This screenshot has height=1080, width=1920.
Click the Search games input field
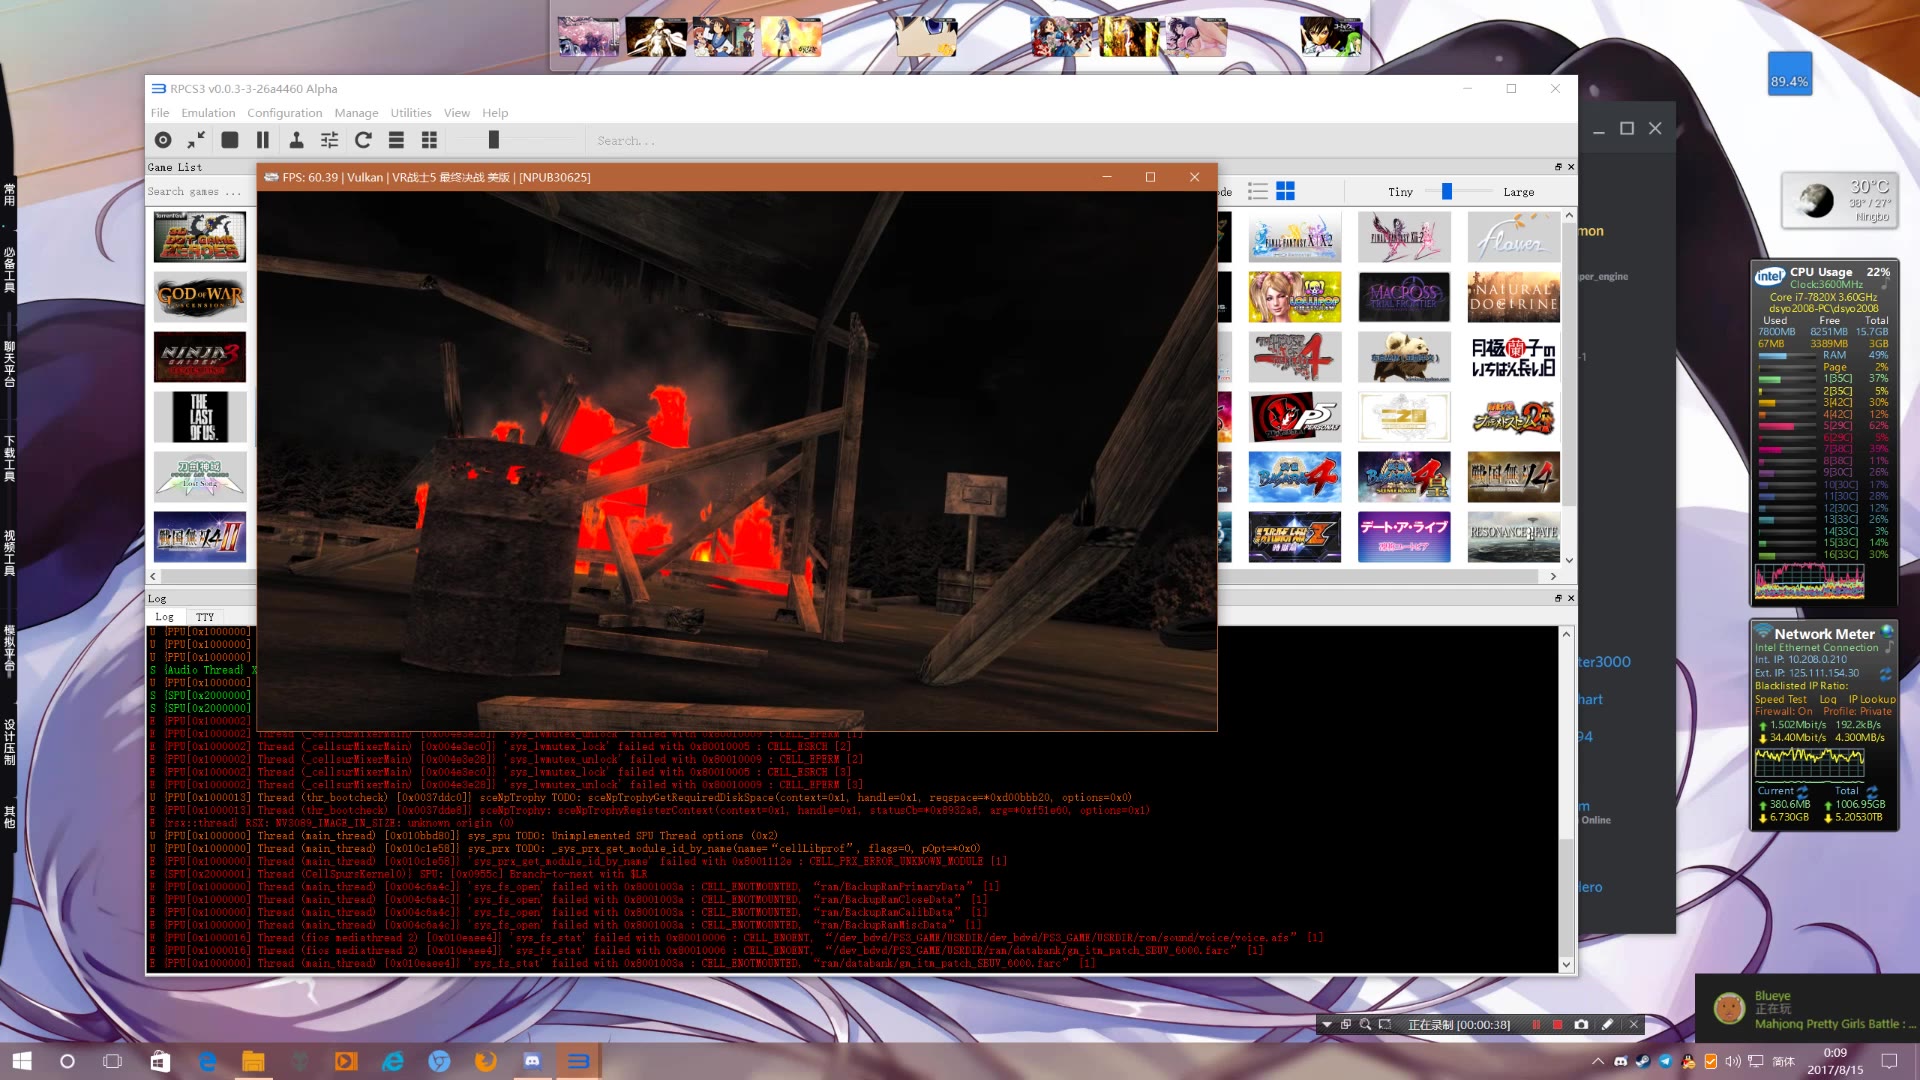coord(197,191)
